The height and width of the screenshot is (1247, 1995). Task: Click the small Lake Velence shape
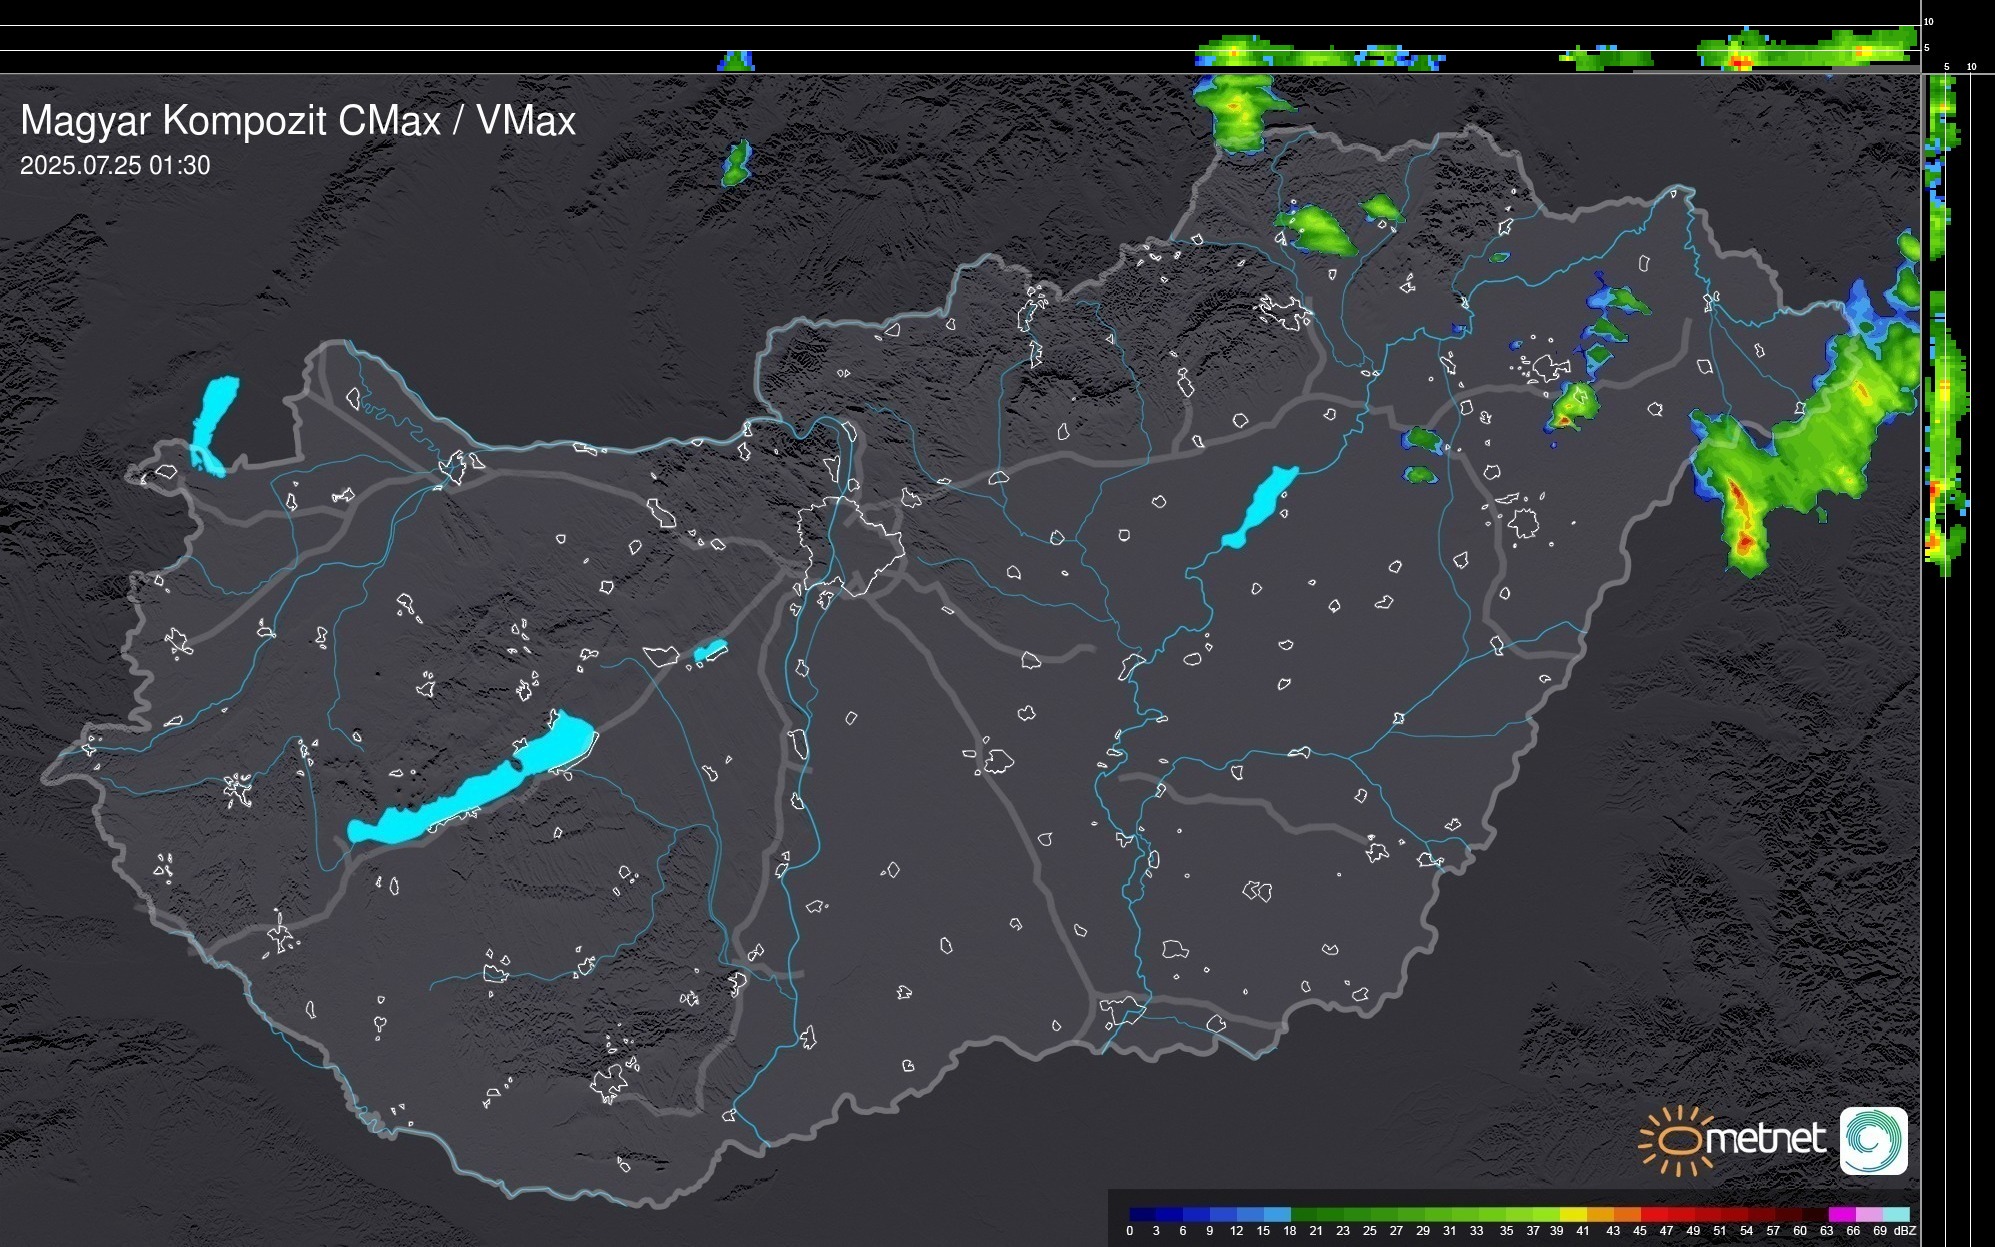point(710,651)
